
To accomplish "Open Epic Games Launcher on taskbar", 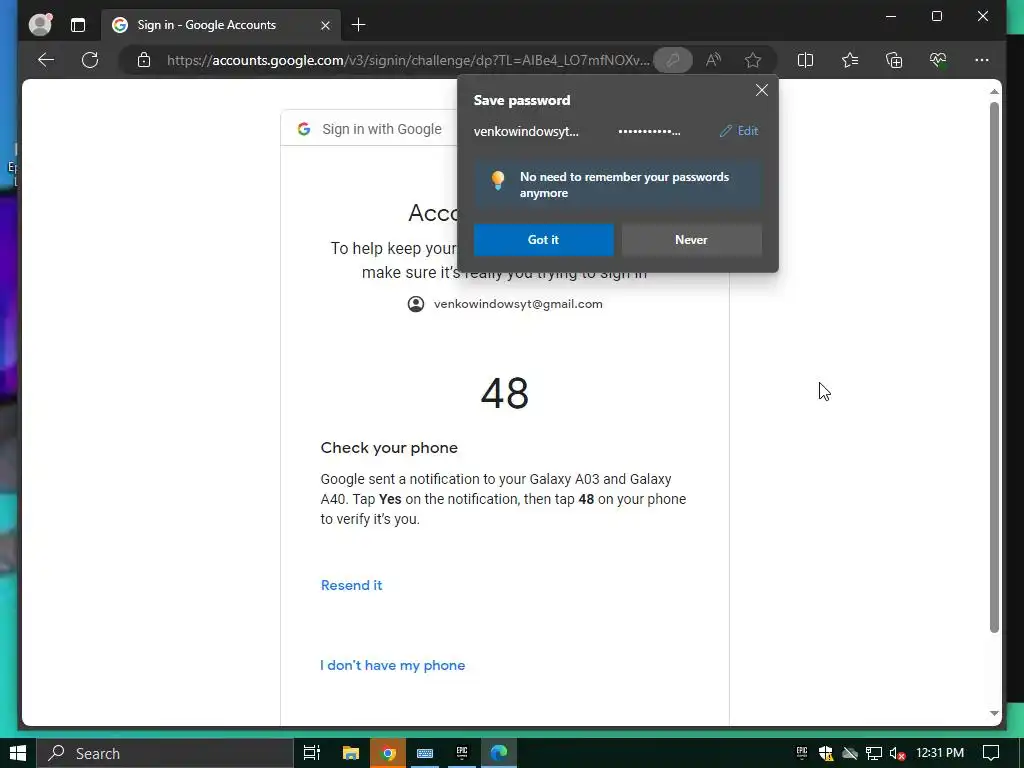I will (462, 753).
